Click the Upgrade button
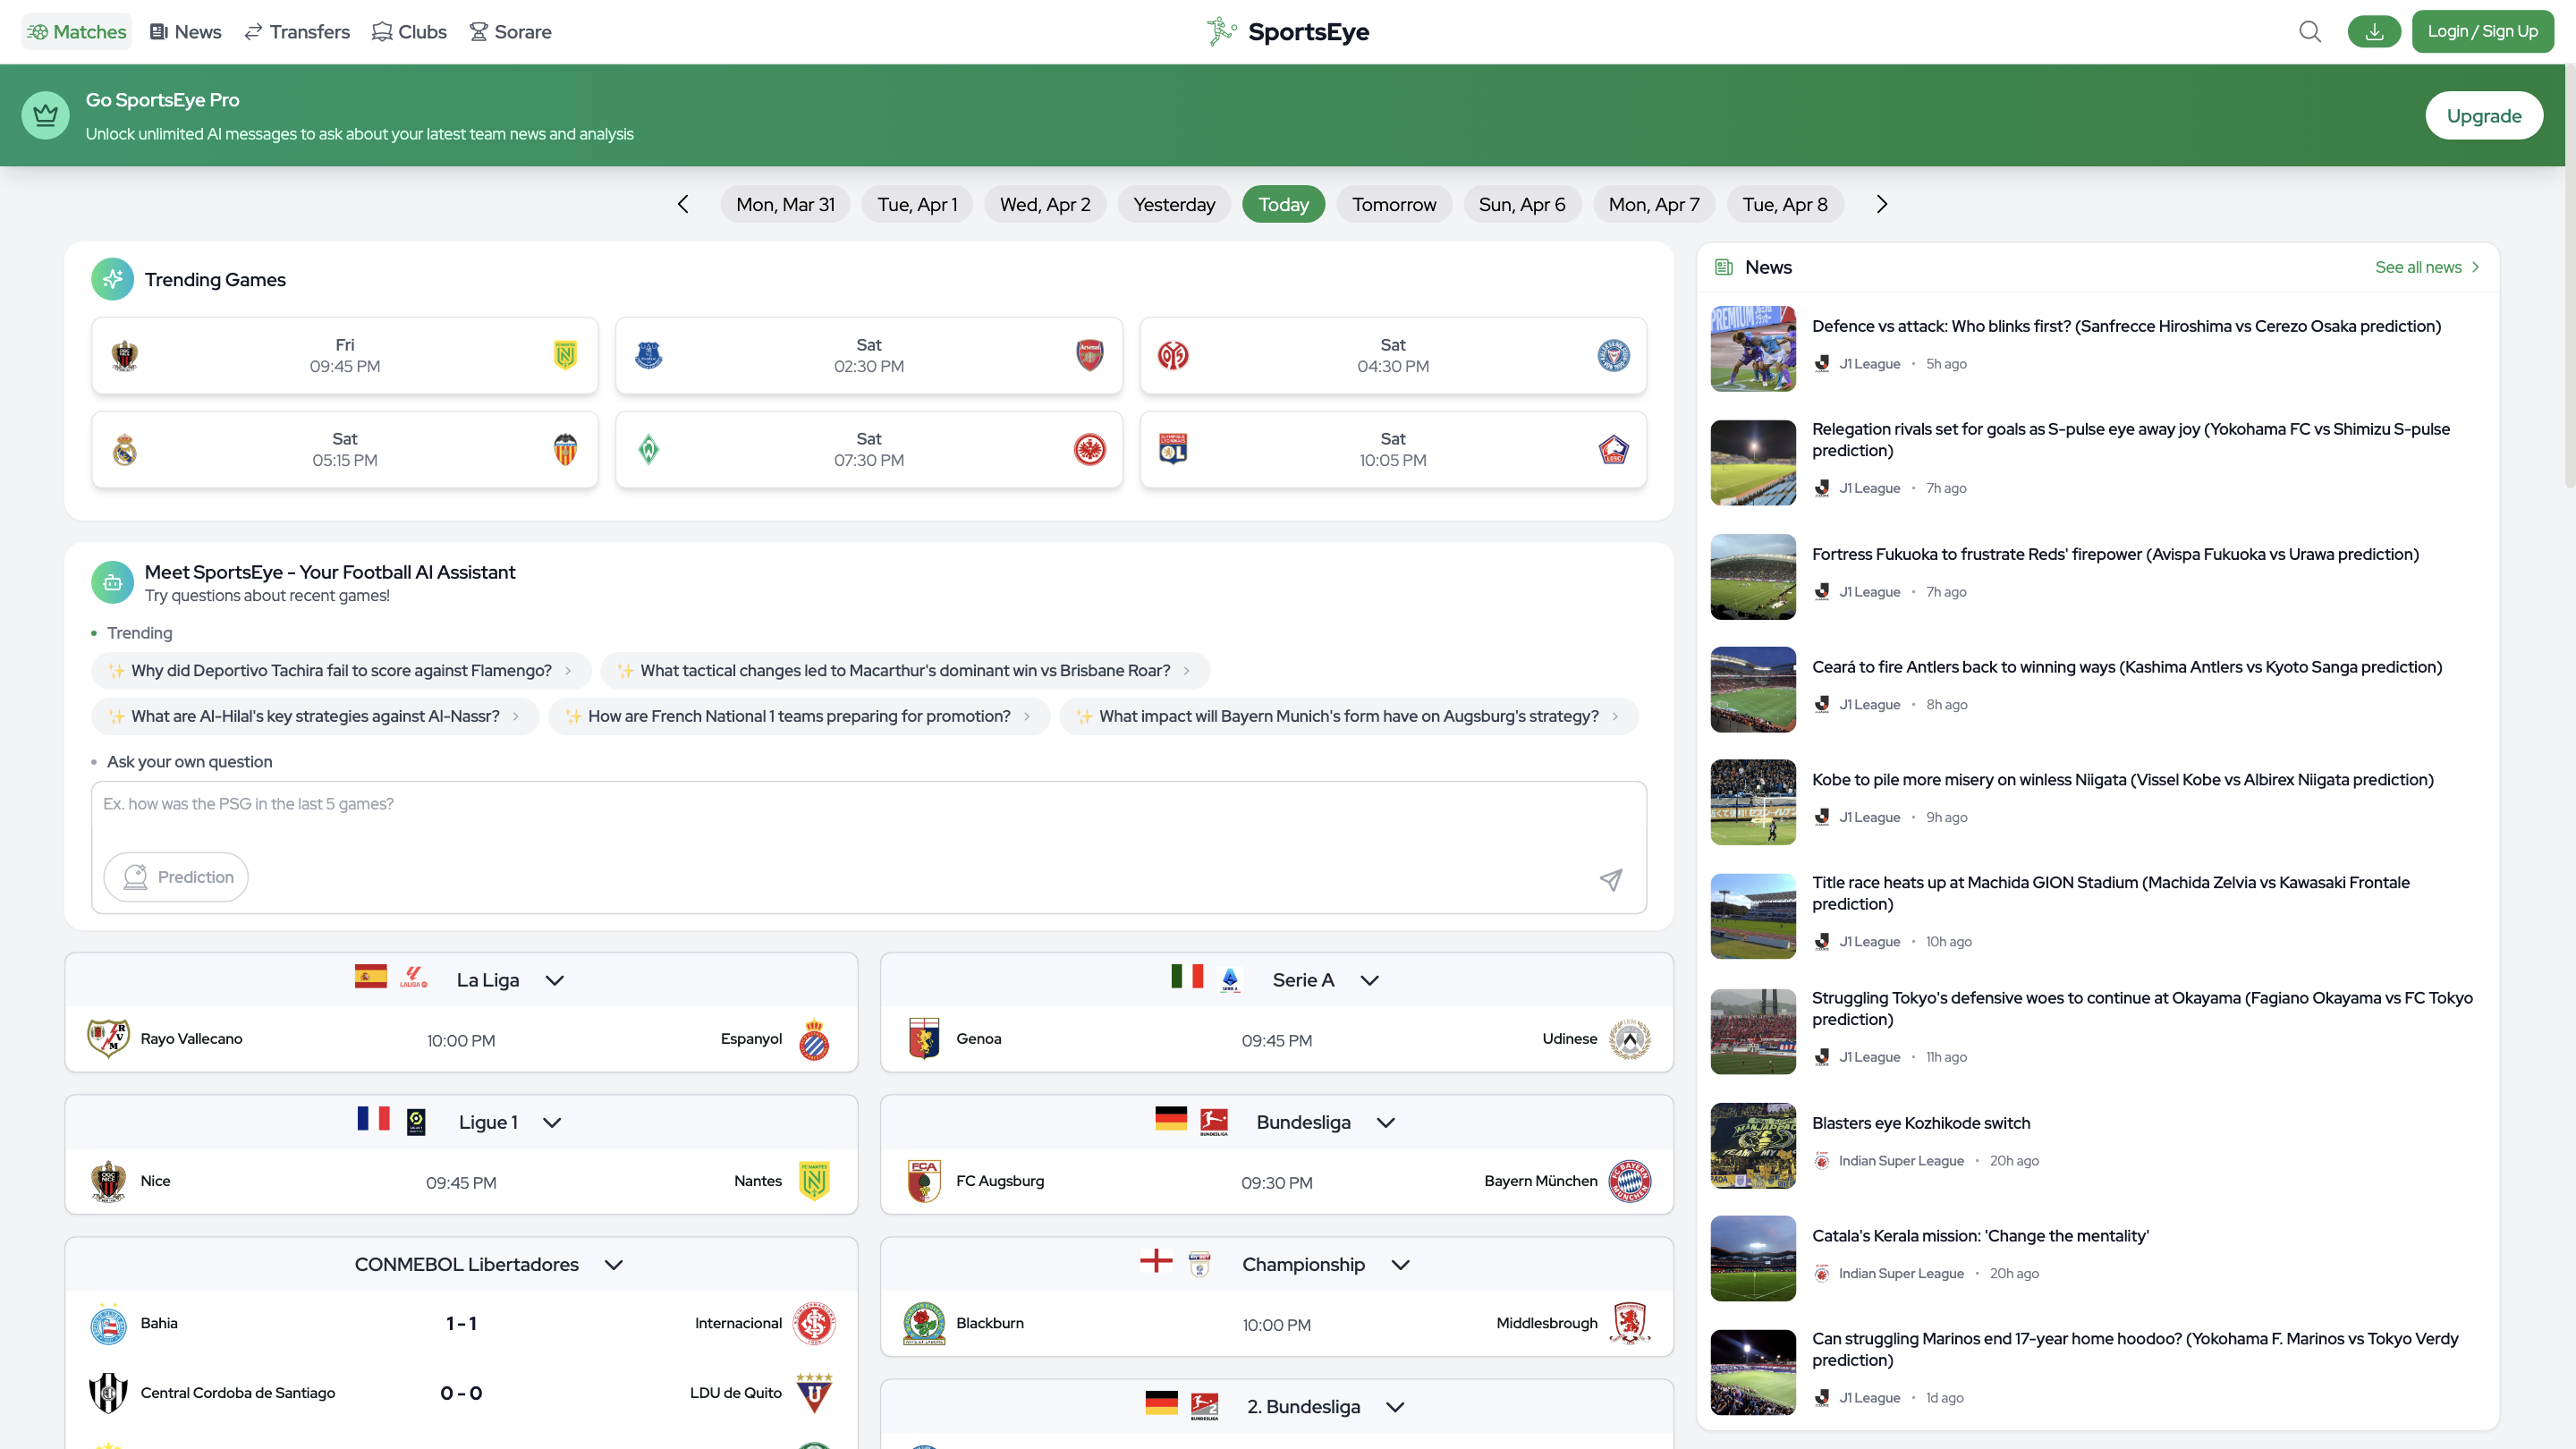 coord(2483,116)
